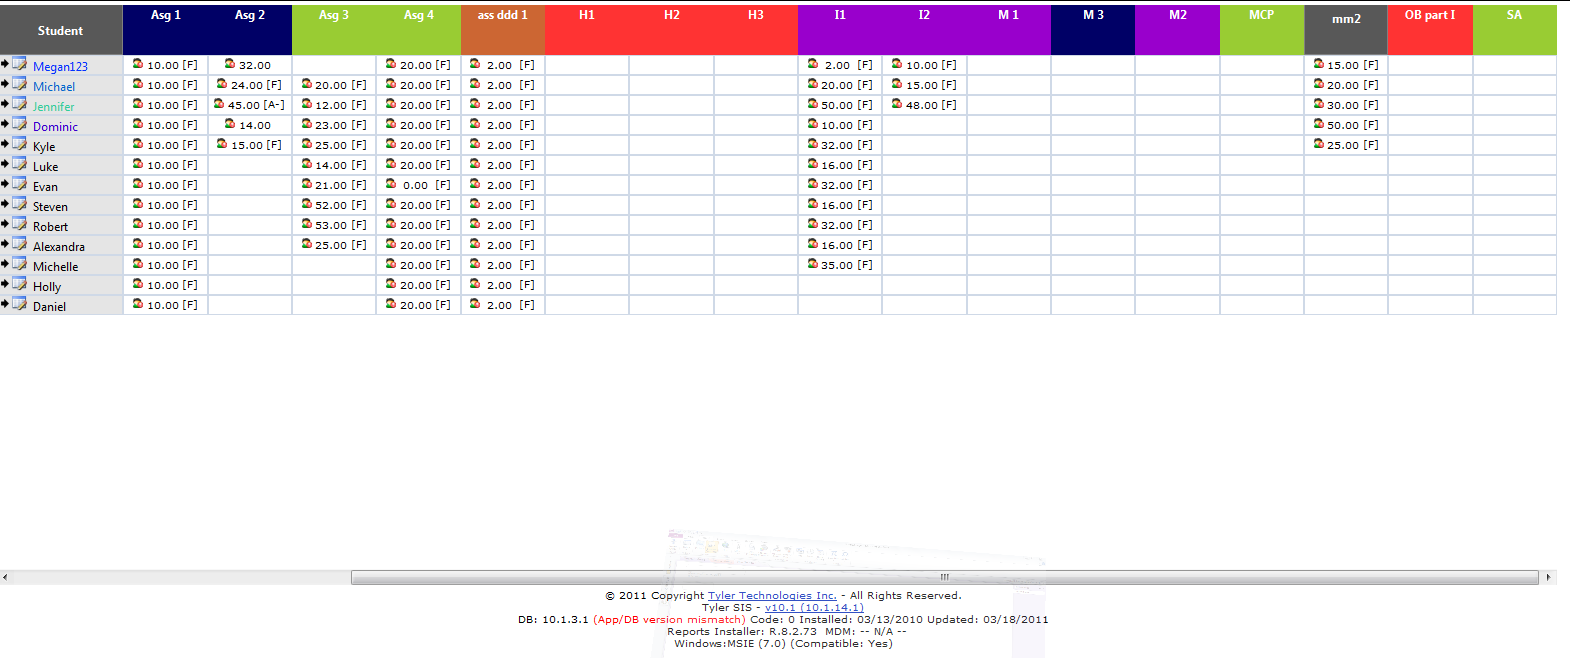
Task: Click the score icon next to Jennifer's 45.00 [A-]
Action: (x=219, y=103)
